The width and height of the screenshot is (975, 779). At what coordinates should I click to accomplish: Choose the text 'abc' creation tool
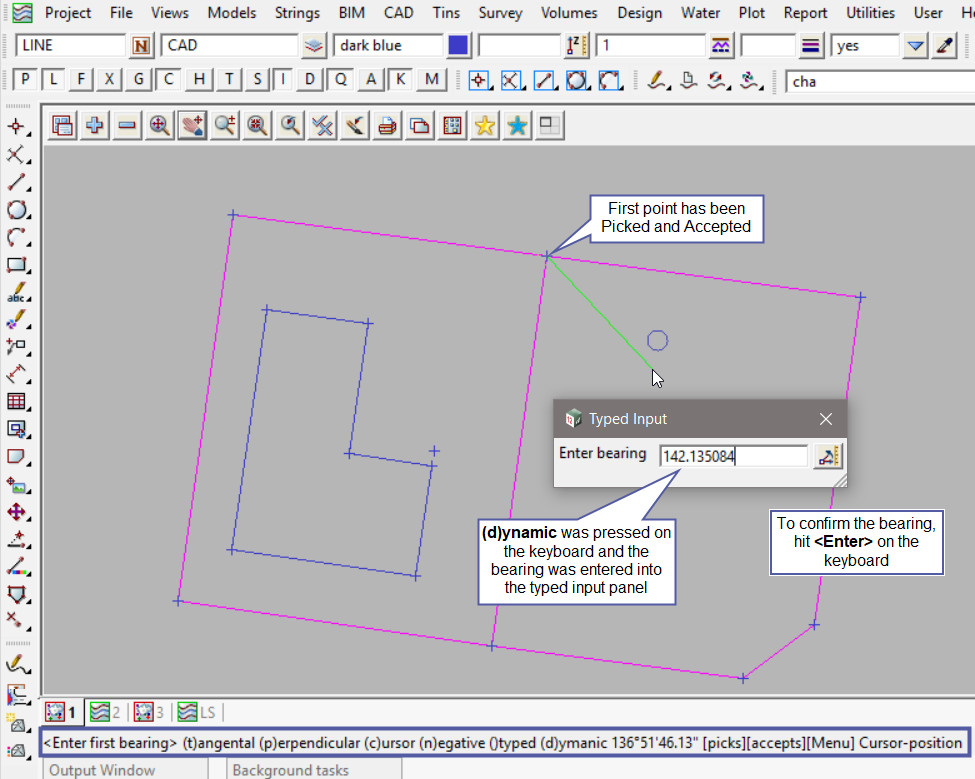pos(16,294)
